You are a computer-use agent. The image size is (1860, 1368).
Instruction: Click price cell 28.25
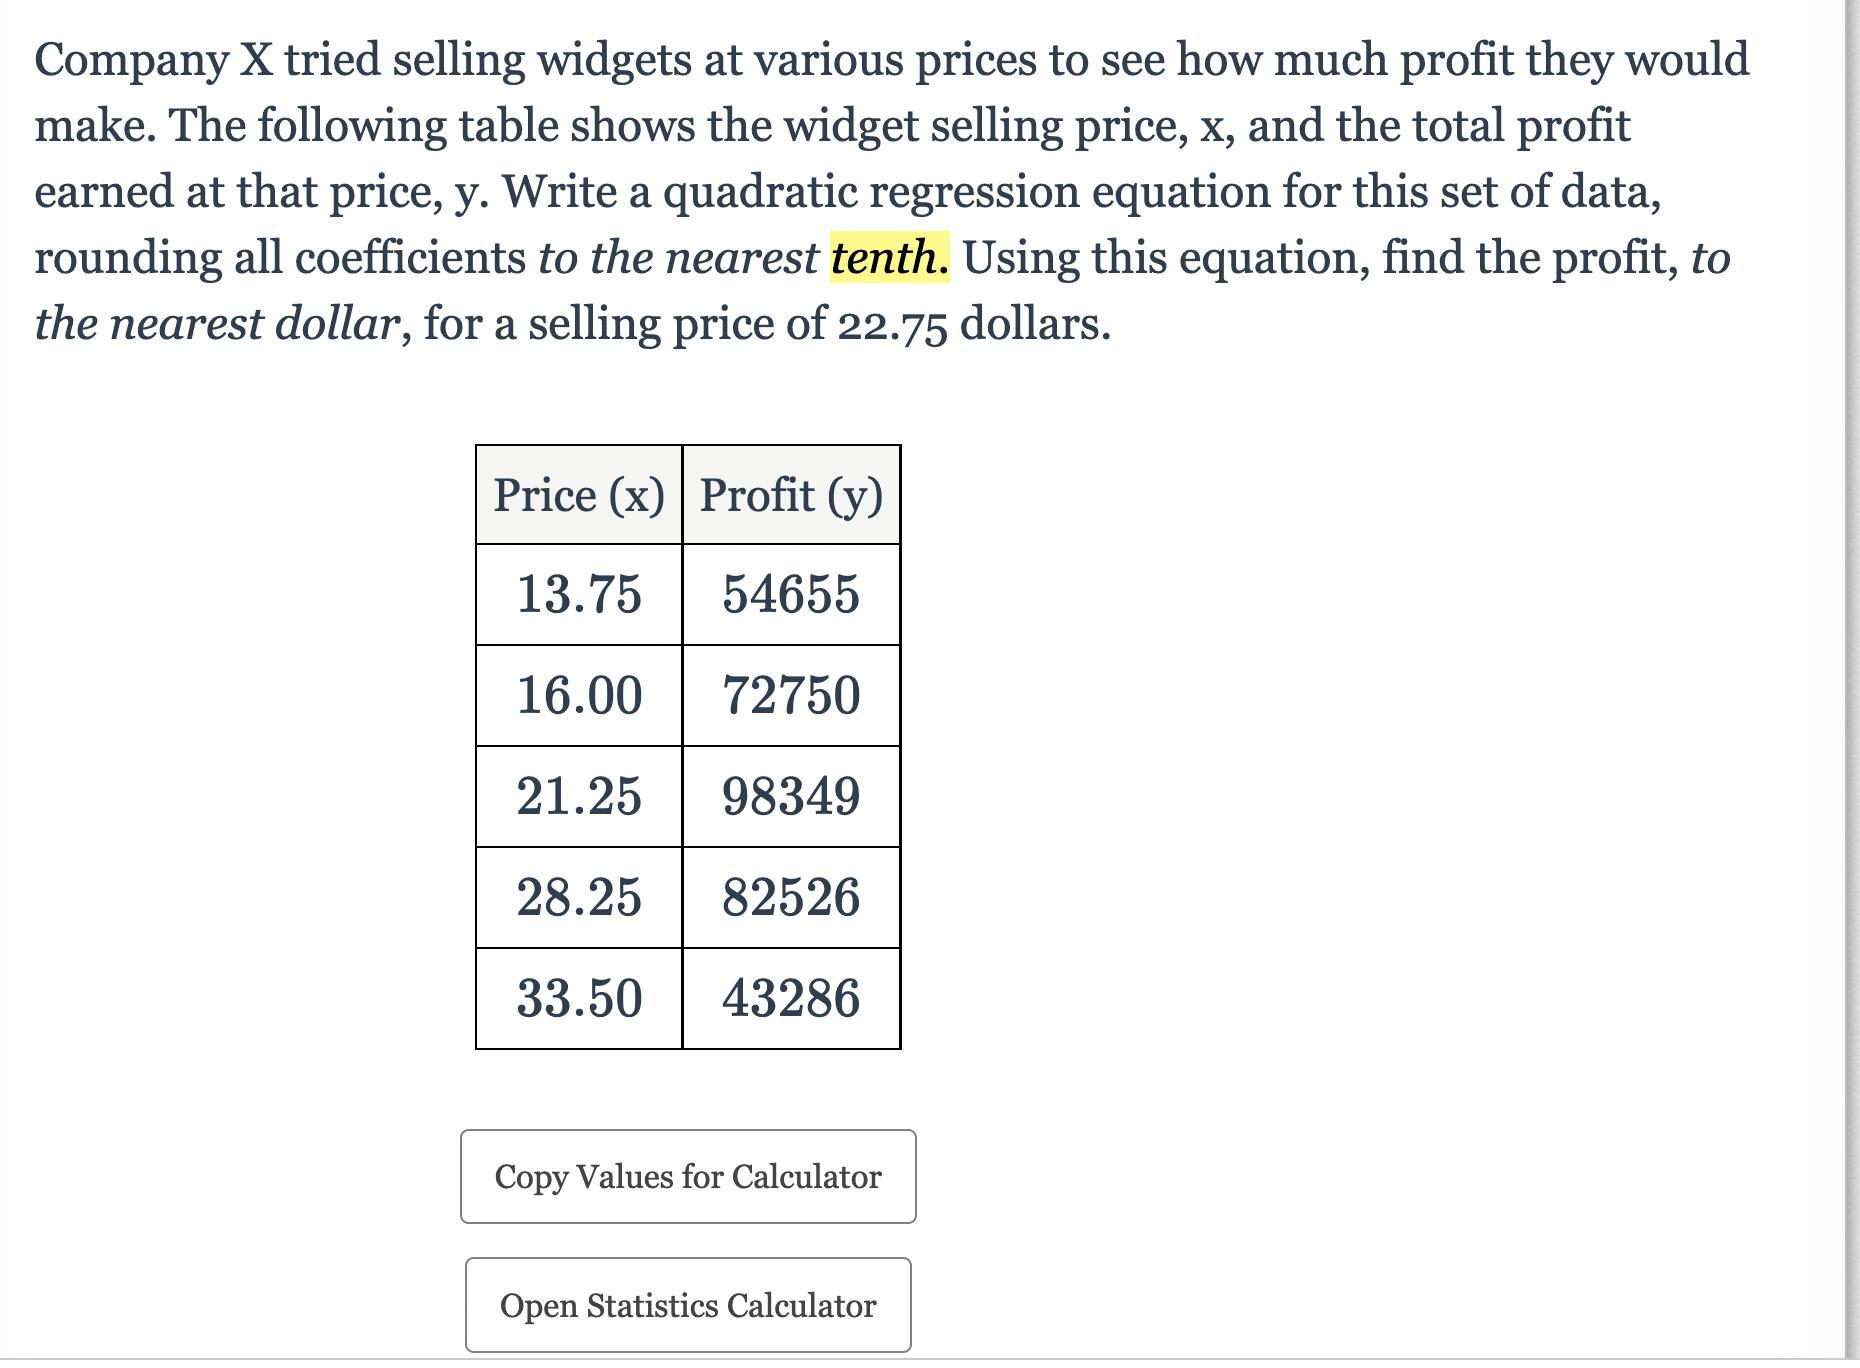coord(579,897)
